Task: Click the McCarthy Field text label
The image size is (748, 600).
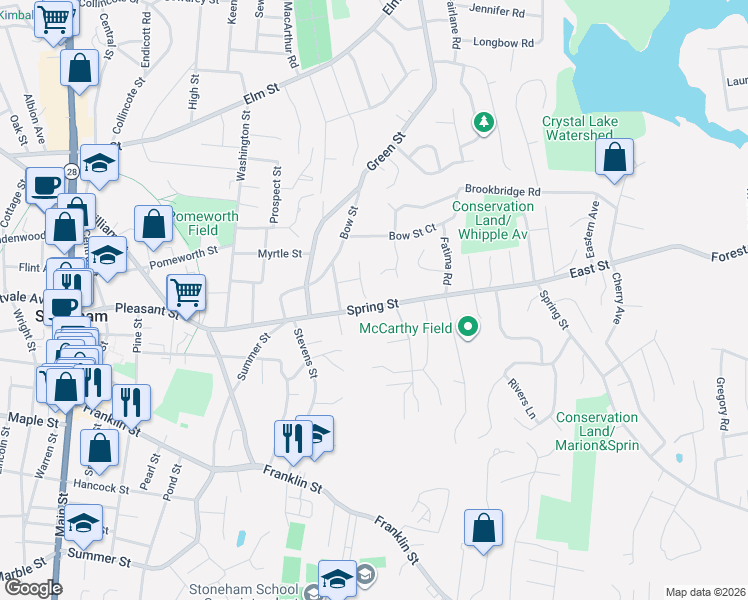Action: click(405, 328)
